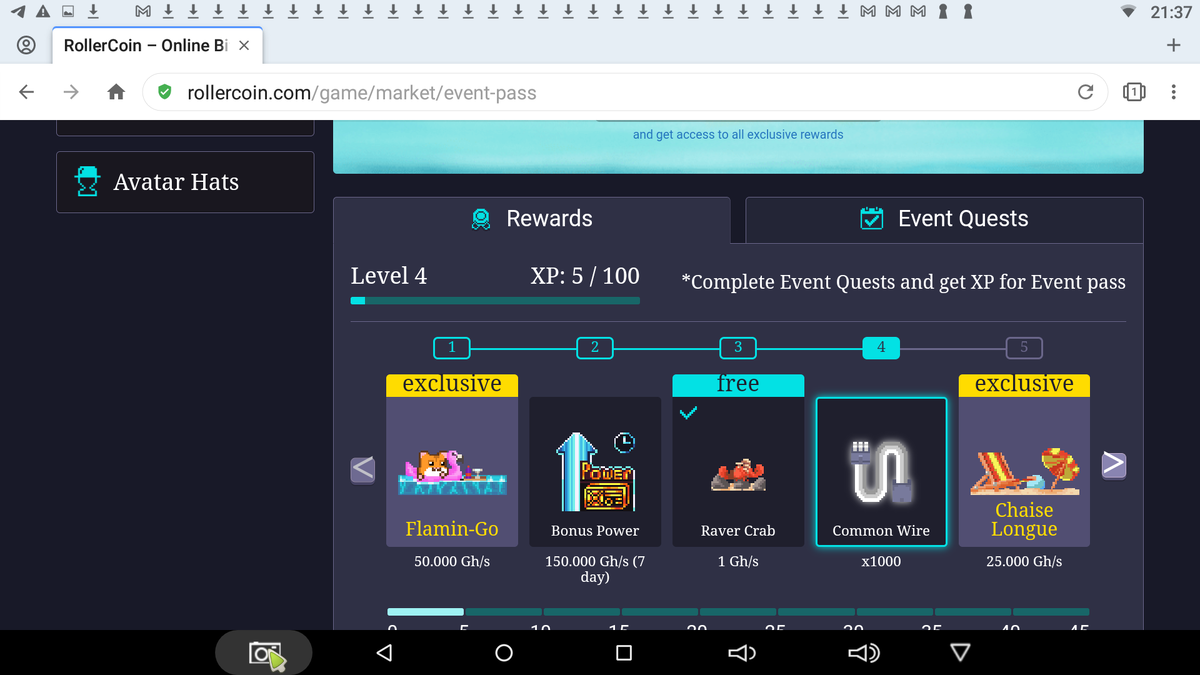Click the browser profile icon
1200x675 pixels.
pos(27,46)
